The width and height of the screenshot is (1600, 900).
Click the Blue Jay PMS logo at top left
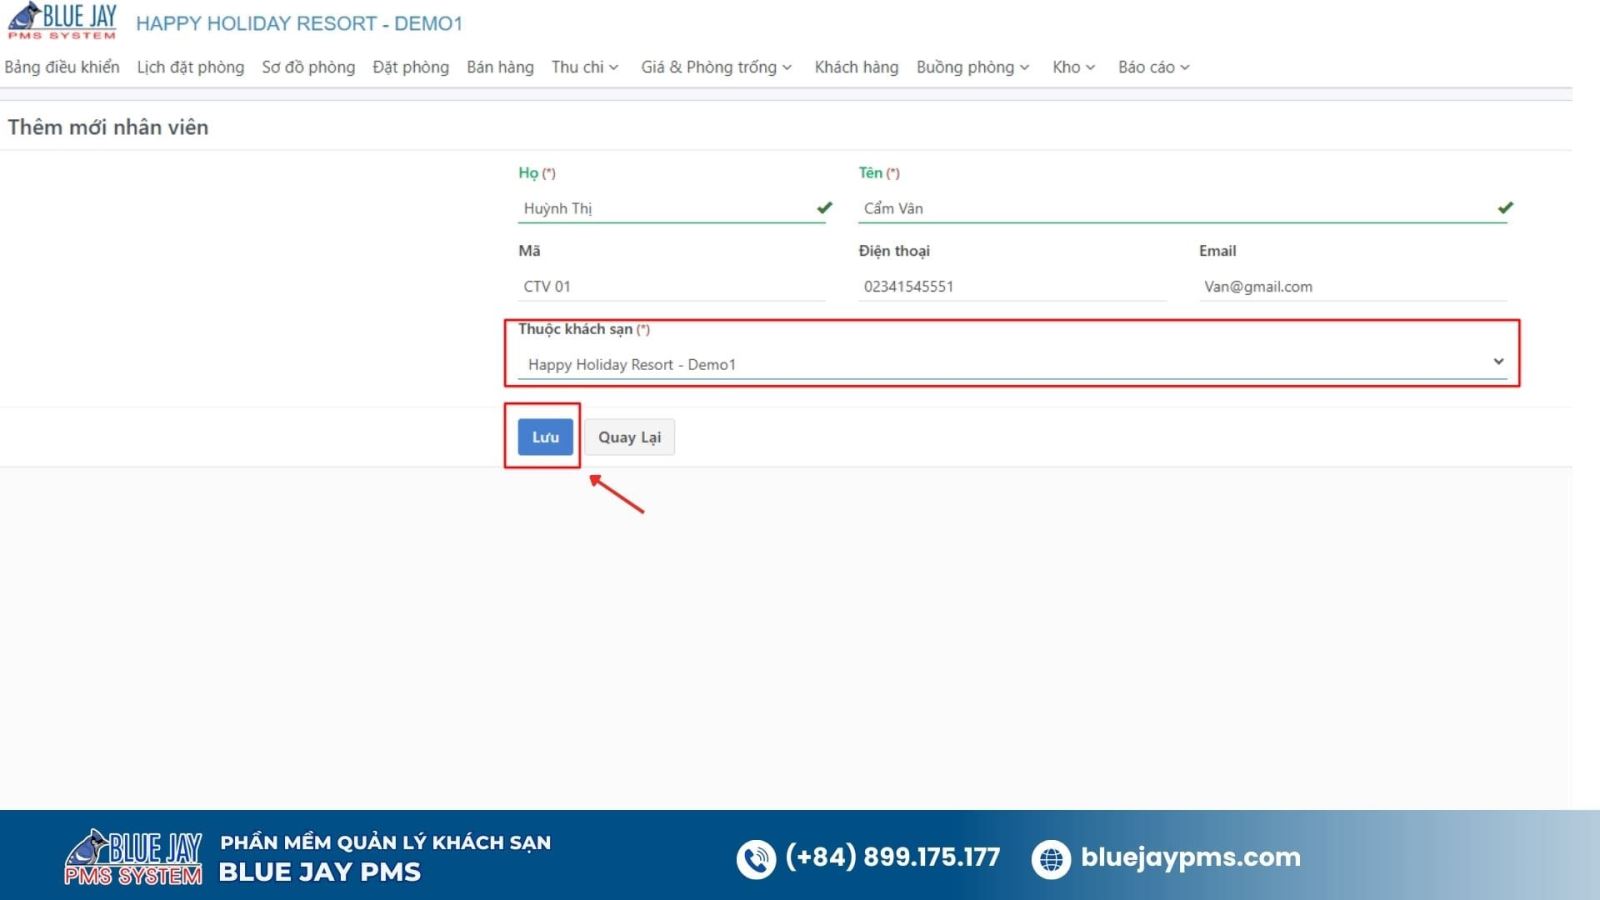point(64,20)
